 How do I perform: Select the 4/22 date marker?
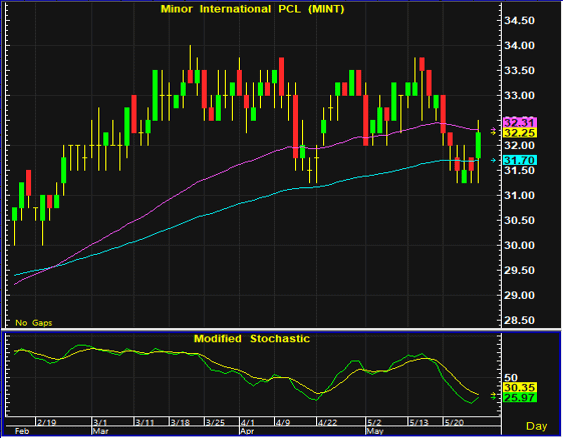pyautogui.click(x=327, y=422)
